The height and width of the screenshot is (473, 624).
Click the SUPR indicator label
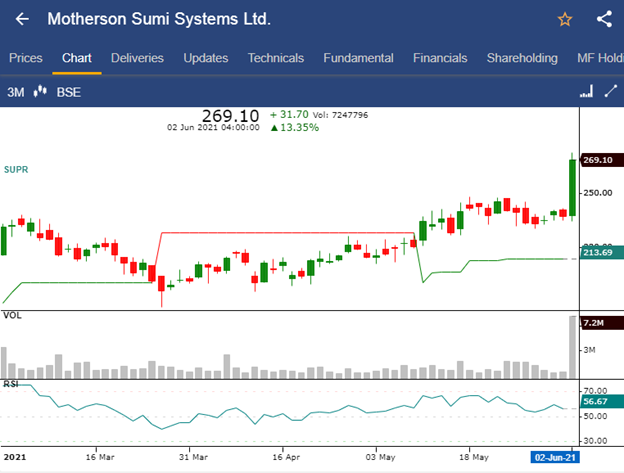[x=16, y=169]
